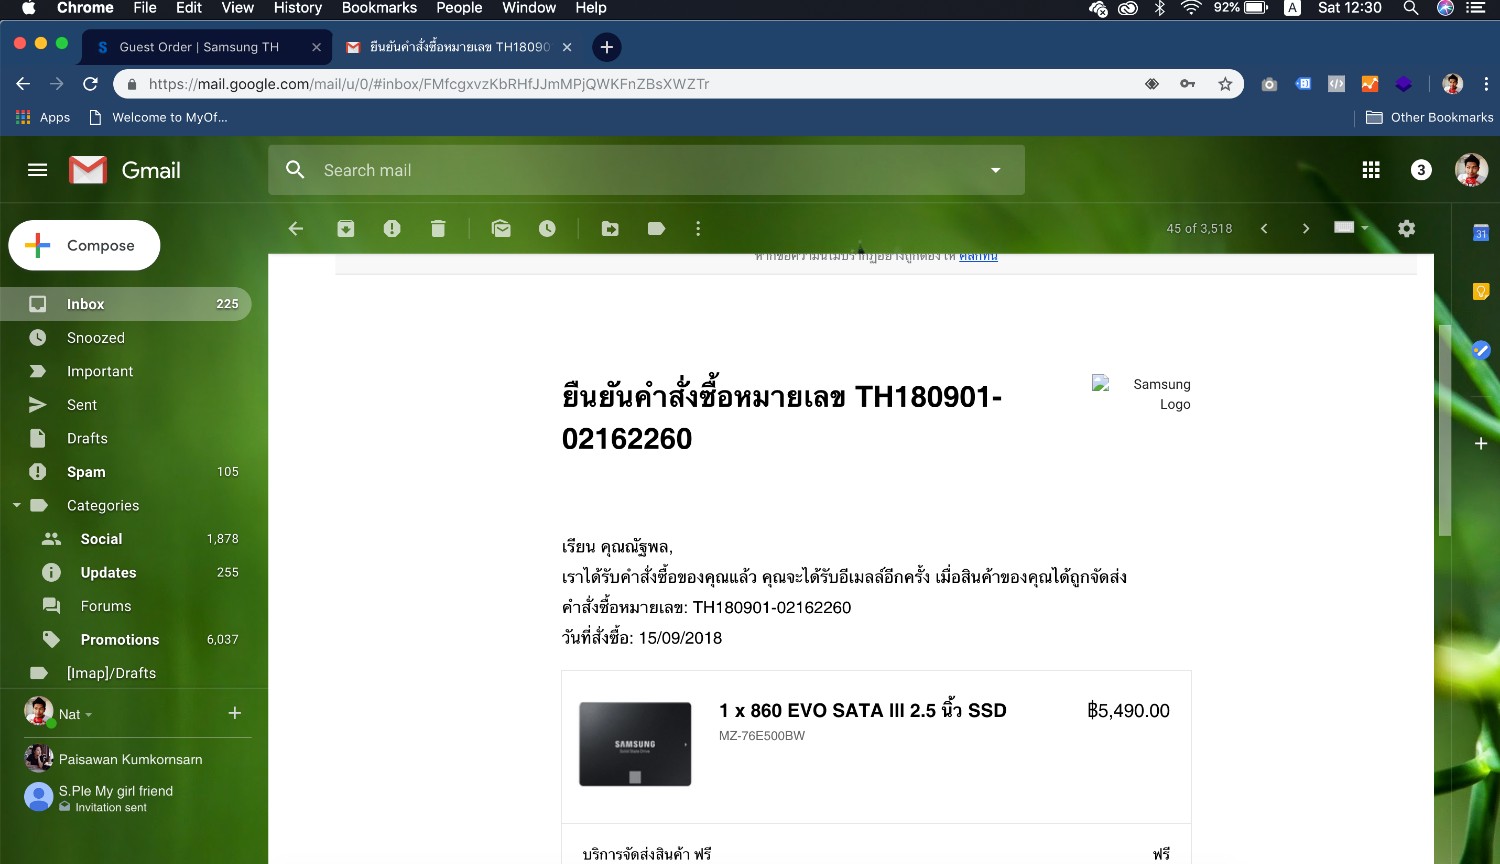Open Google account profile picture
Viewport: 1500px width, 864px height.
click(x=1471, y=170)
